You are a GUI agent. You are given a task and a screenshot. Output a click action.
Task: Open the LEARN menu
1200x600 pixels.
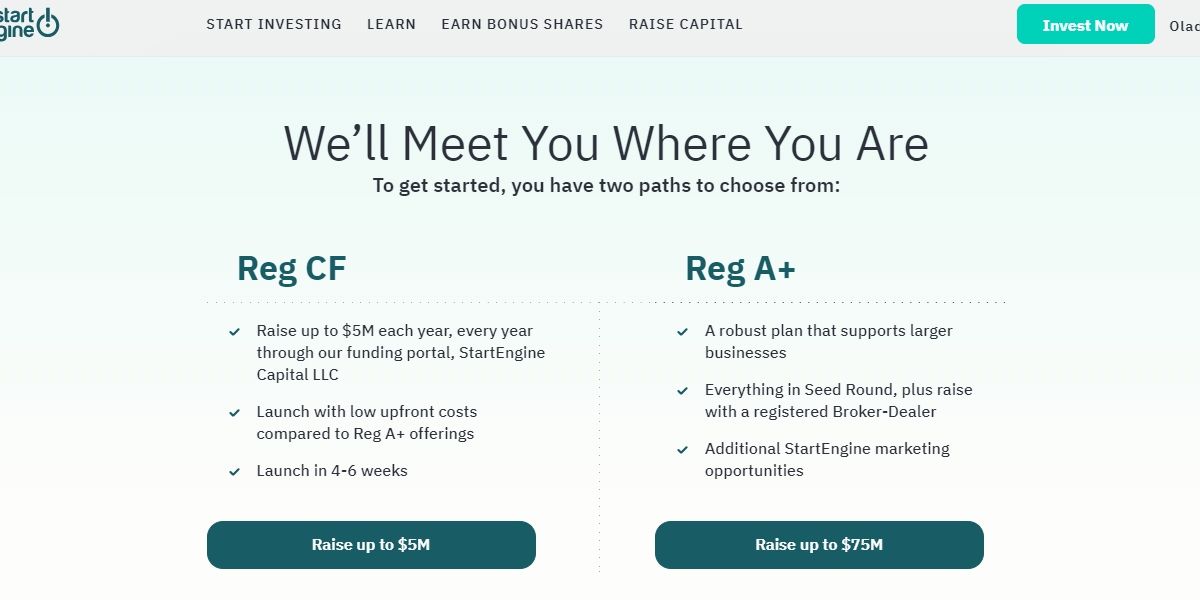[x=391, y=24]
